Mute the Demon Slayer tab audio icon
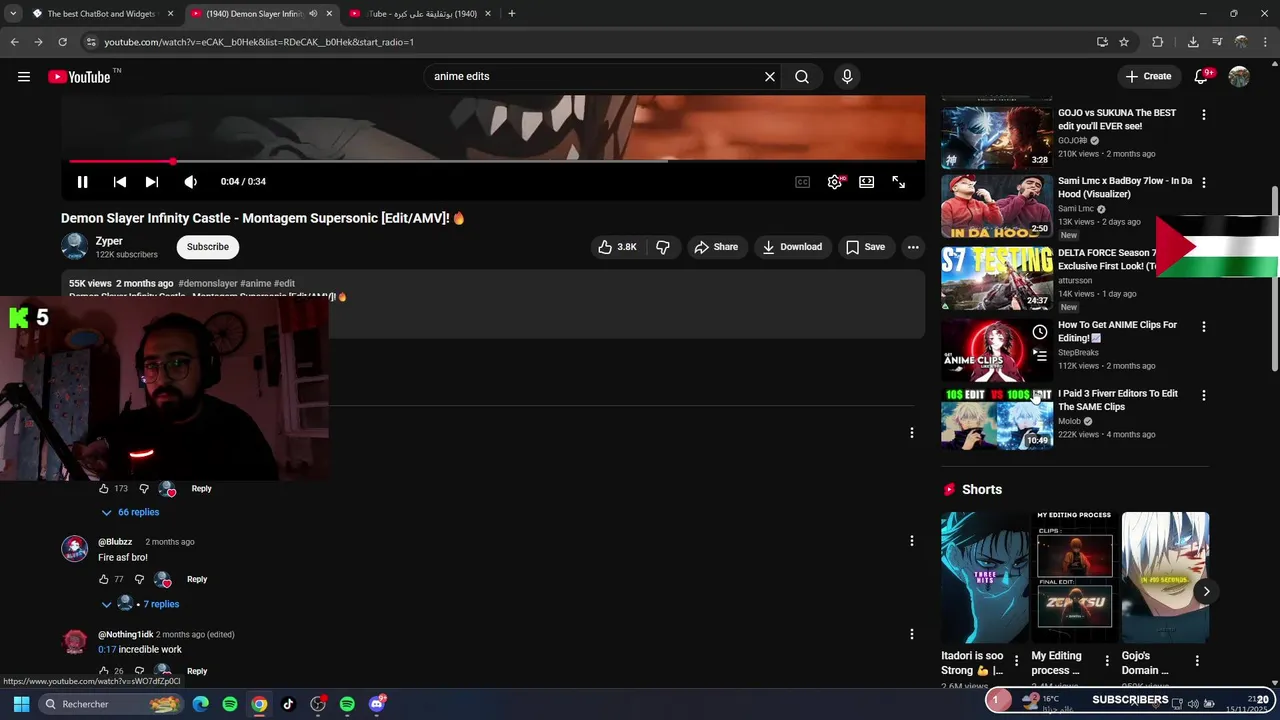Viewport: 1280px width, 720px height. click(313, 14)
